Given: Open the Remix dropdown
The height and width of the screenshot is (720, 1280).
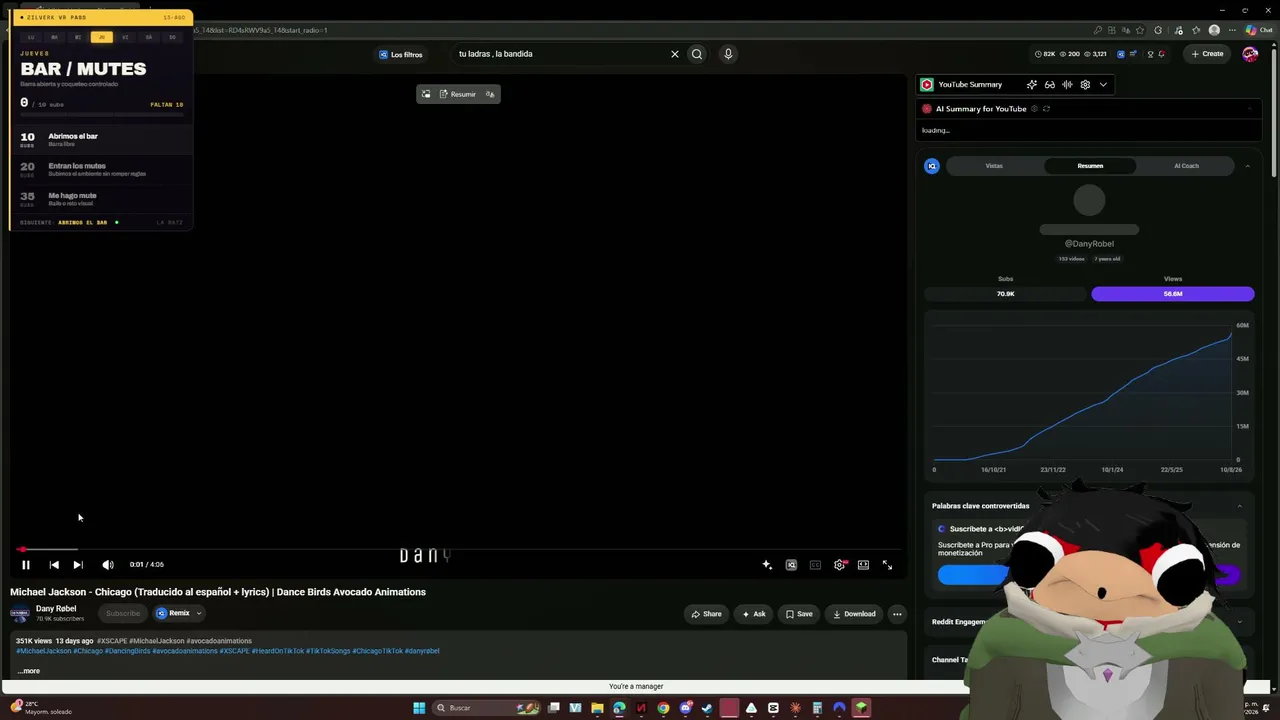Looking at the screenshot, I should coord(179,614).
